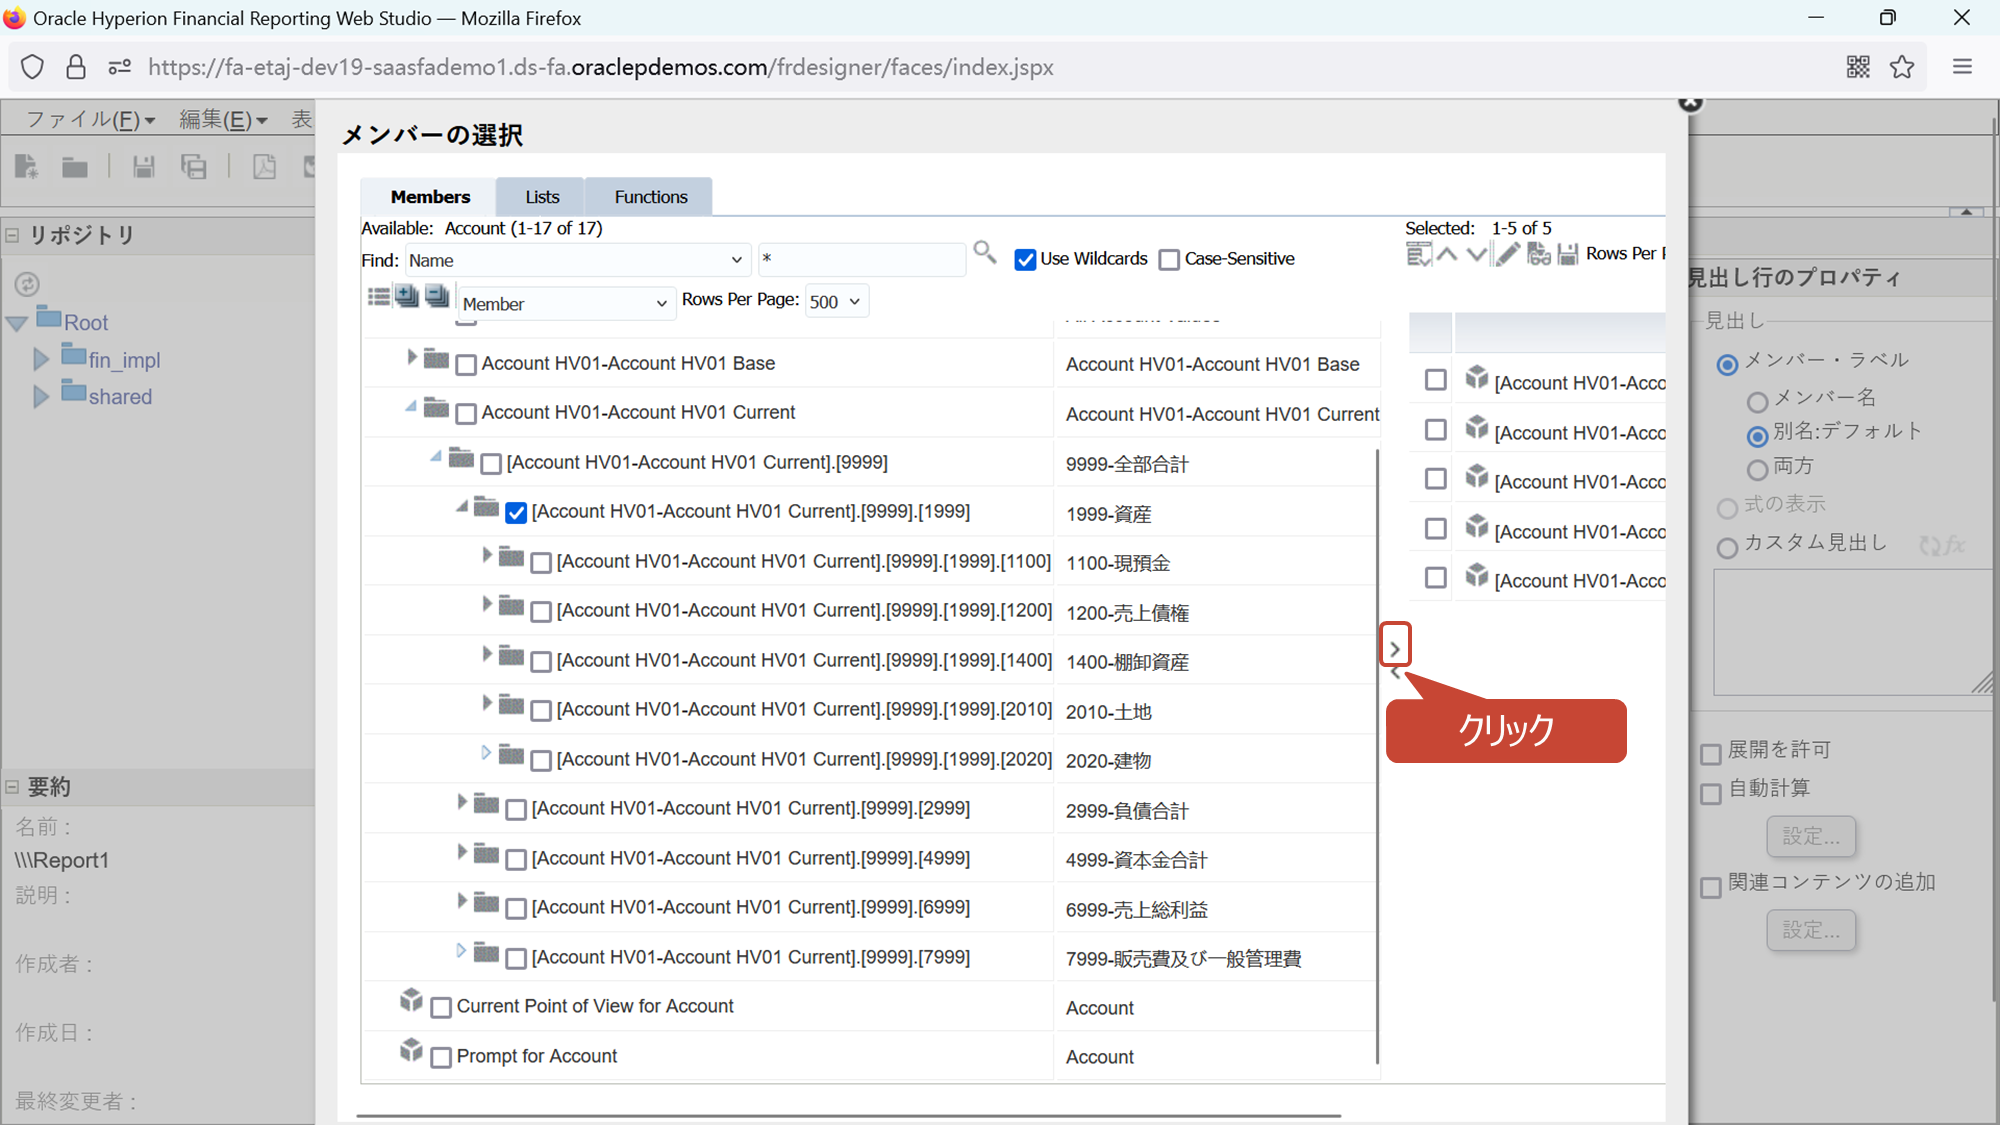Click the pencil edit icon in Selected panel
Viewport: 2000px width, 1125px height.
pyautogui.click(x=1507, y=254)
